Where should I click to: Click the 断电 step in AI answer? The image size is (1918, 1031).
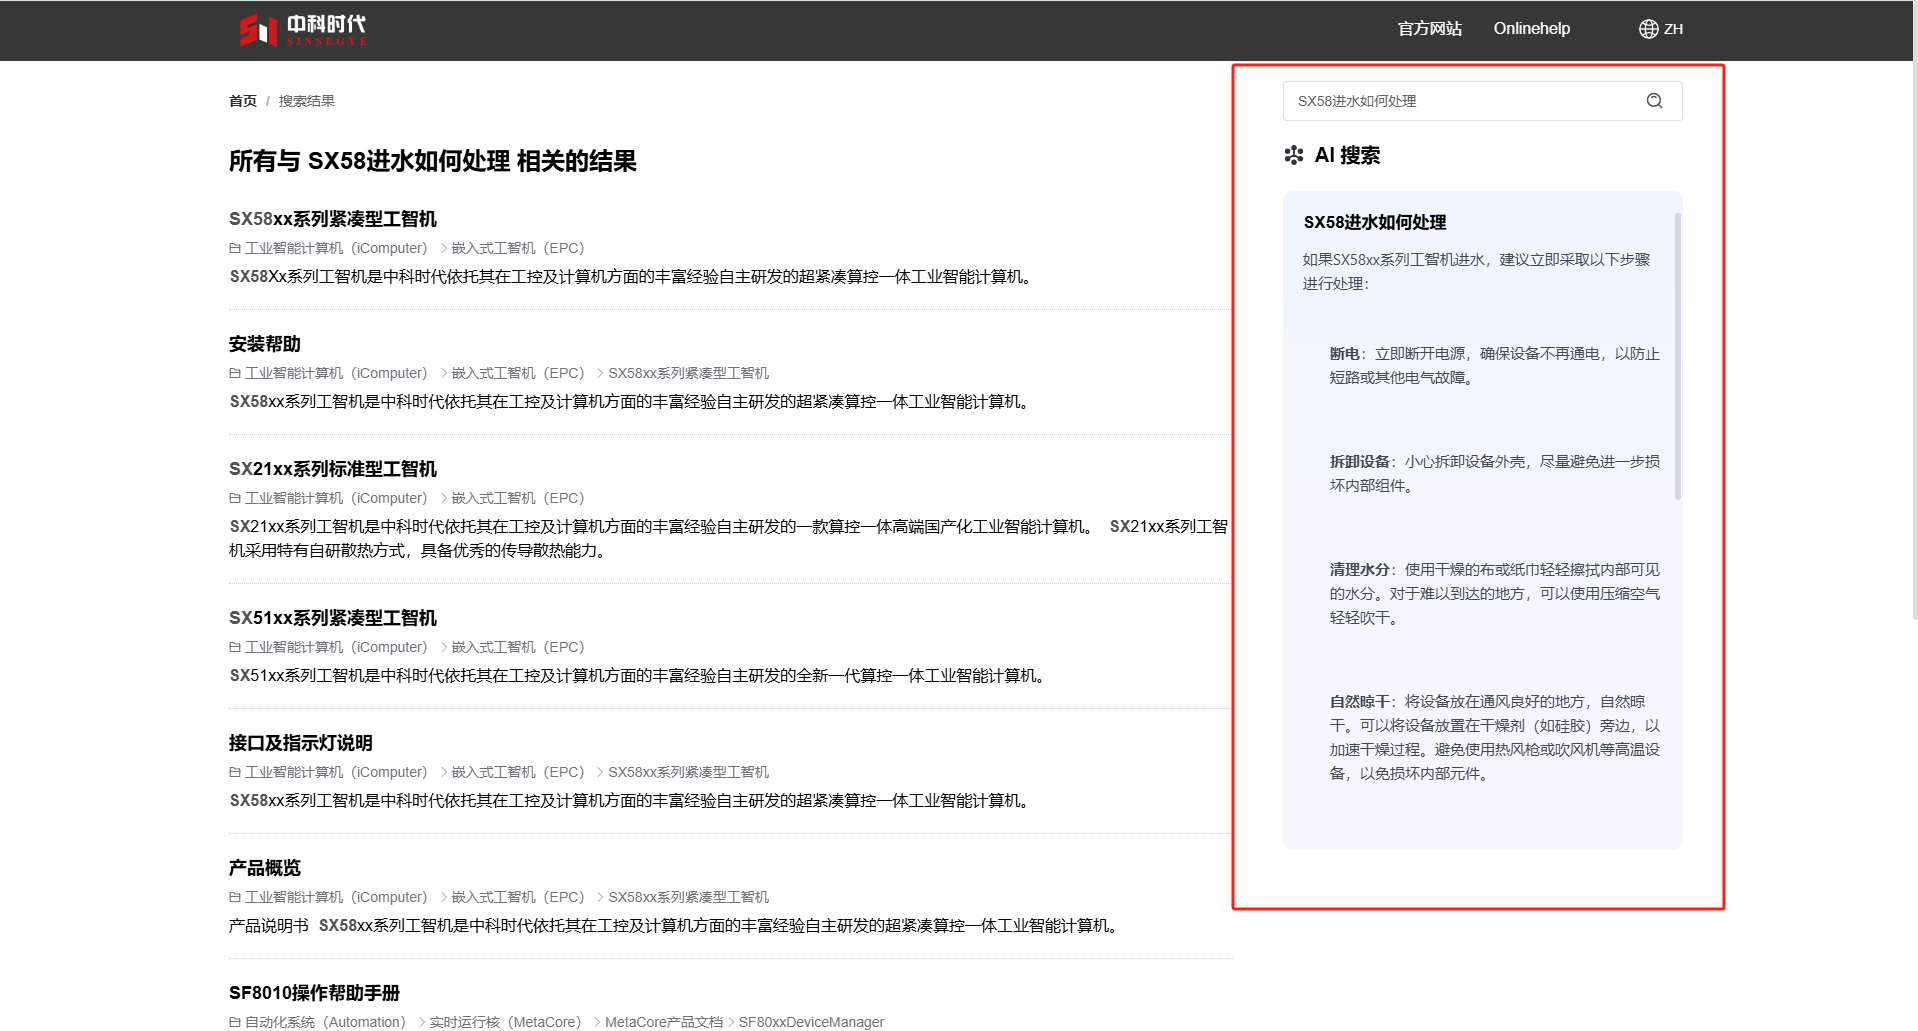tap(1494, 366)
